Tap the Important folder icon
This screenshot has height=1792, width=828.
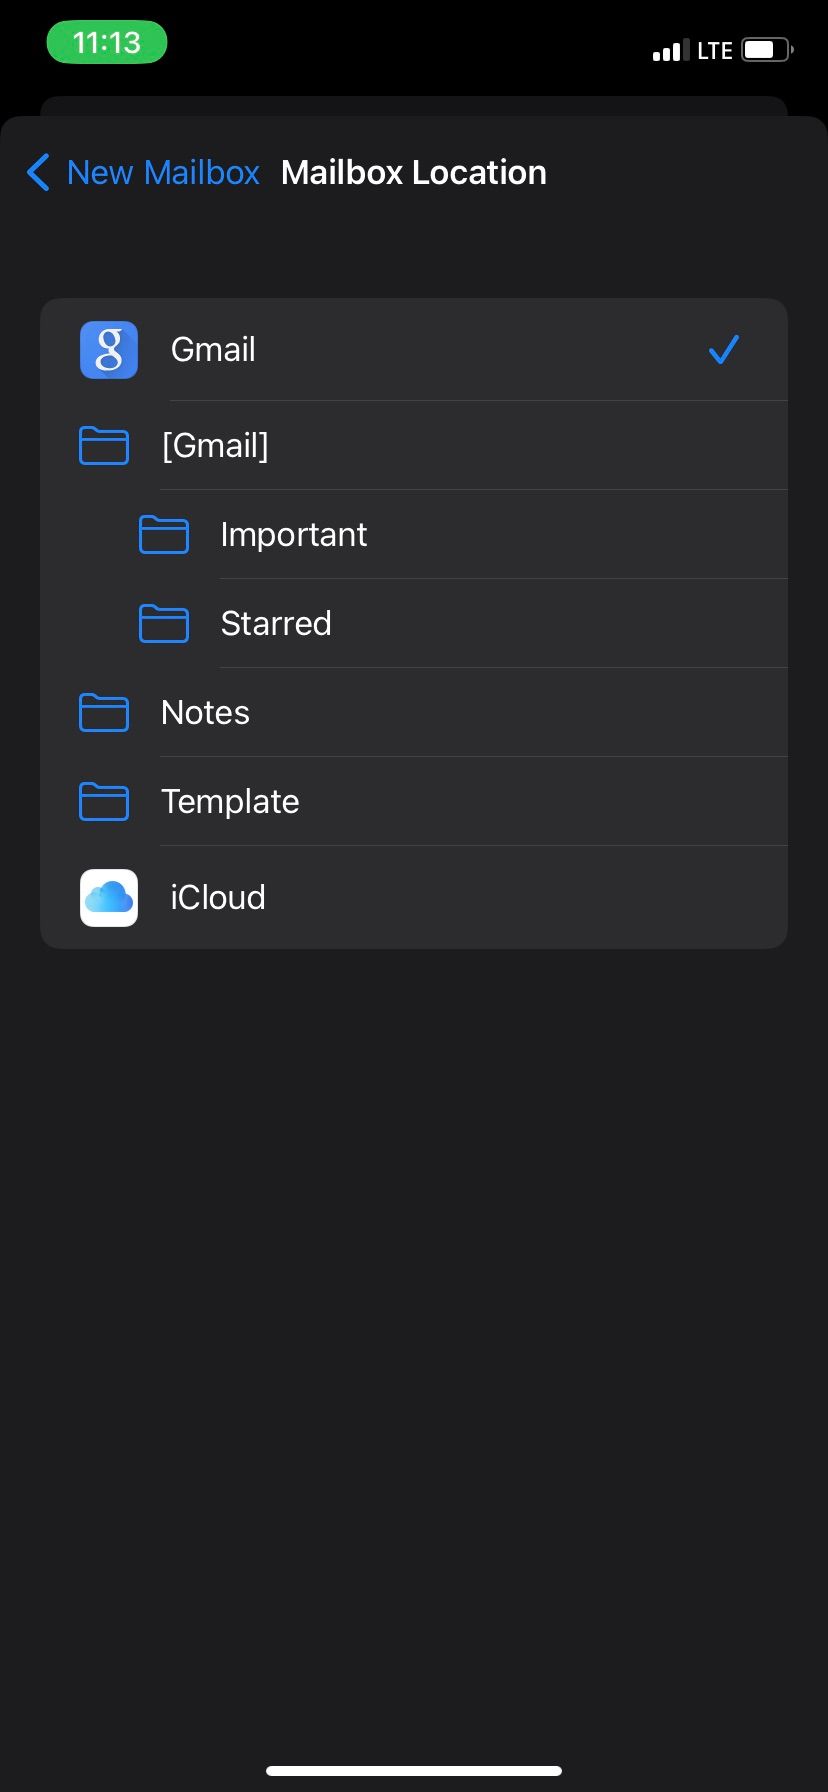pos(164,535)
